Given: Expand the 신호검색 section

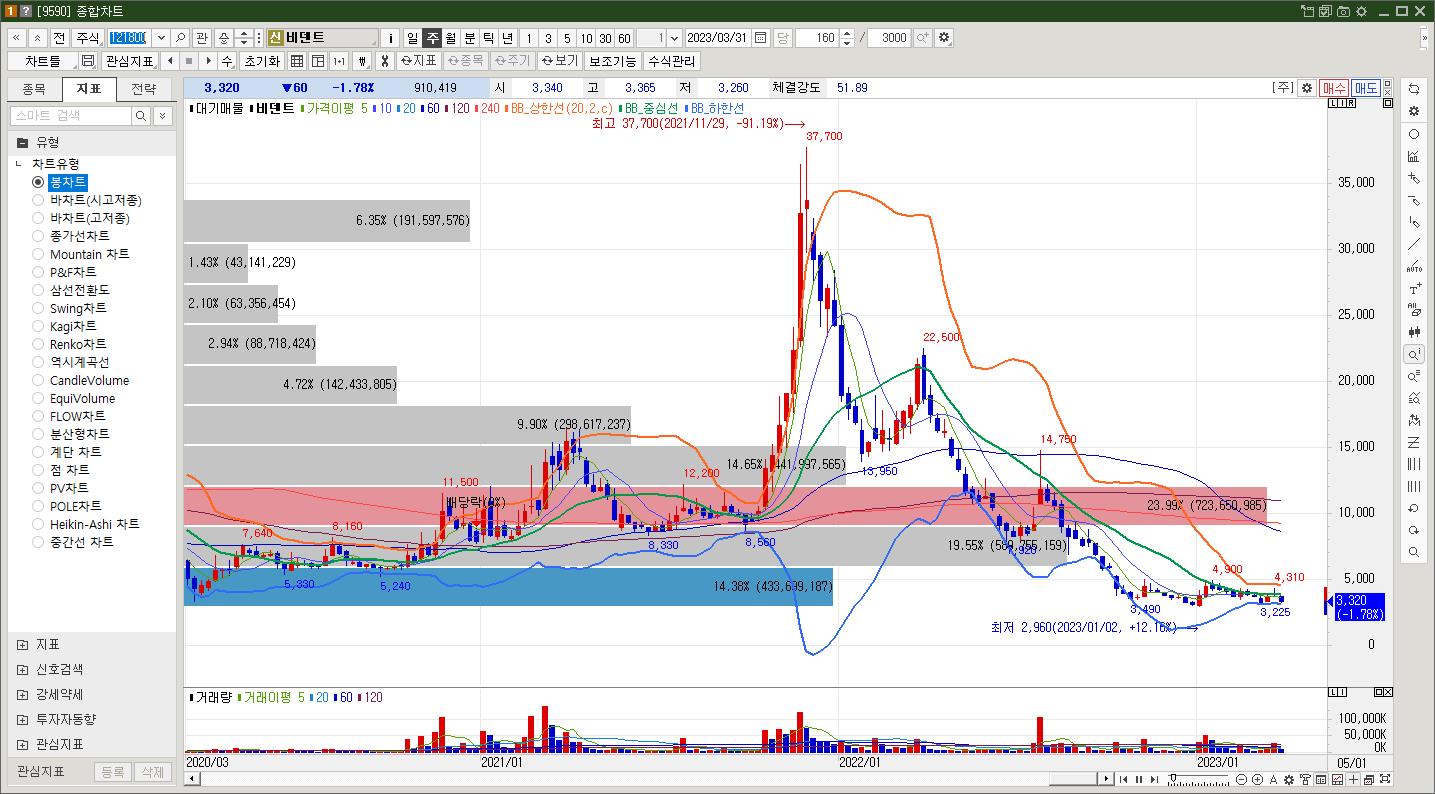Looking at the screenshot, I should (x=22, y=669).
